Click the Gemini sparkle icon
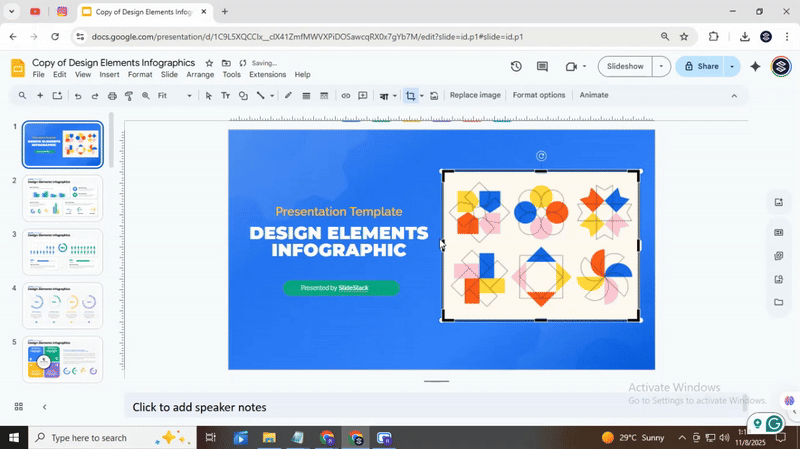The width and height of the screenshot is (800, 449). (x=755, y=67)
